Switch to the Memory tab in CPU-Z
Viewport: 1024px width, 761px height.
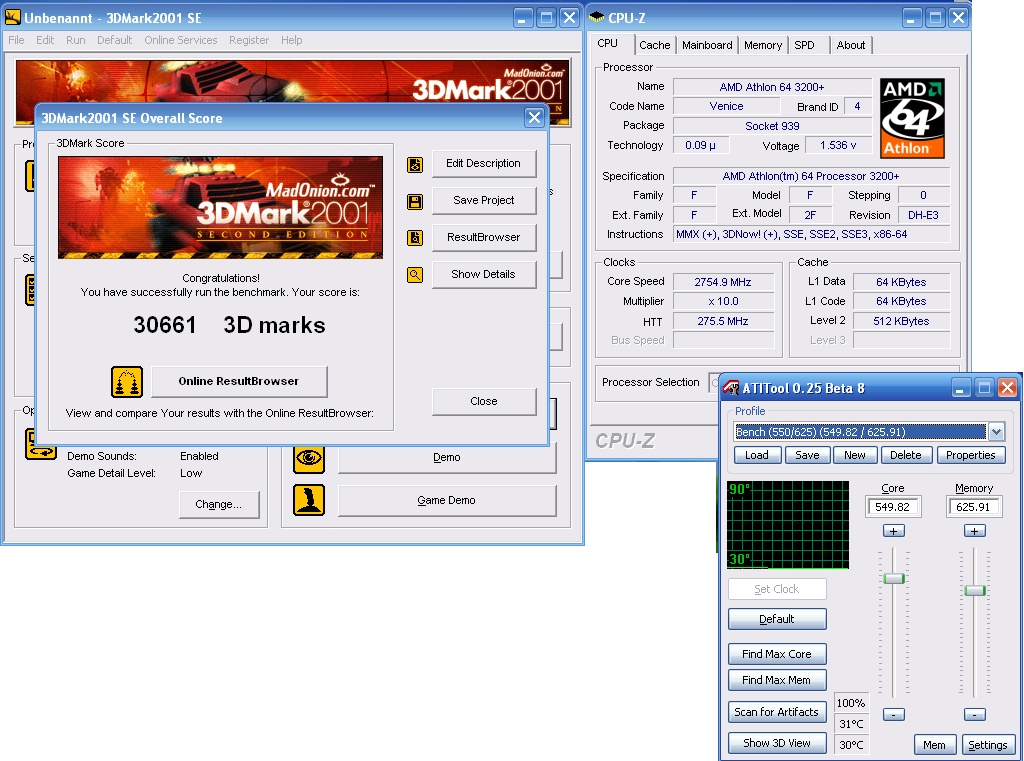763,45
